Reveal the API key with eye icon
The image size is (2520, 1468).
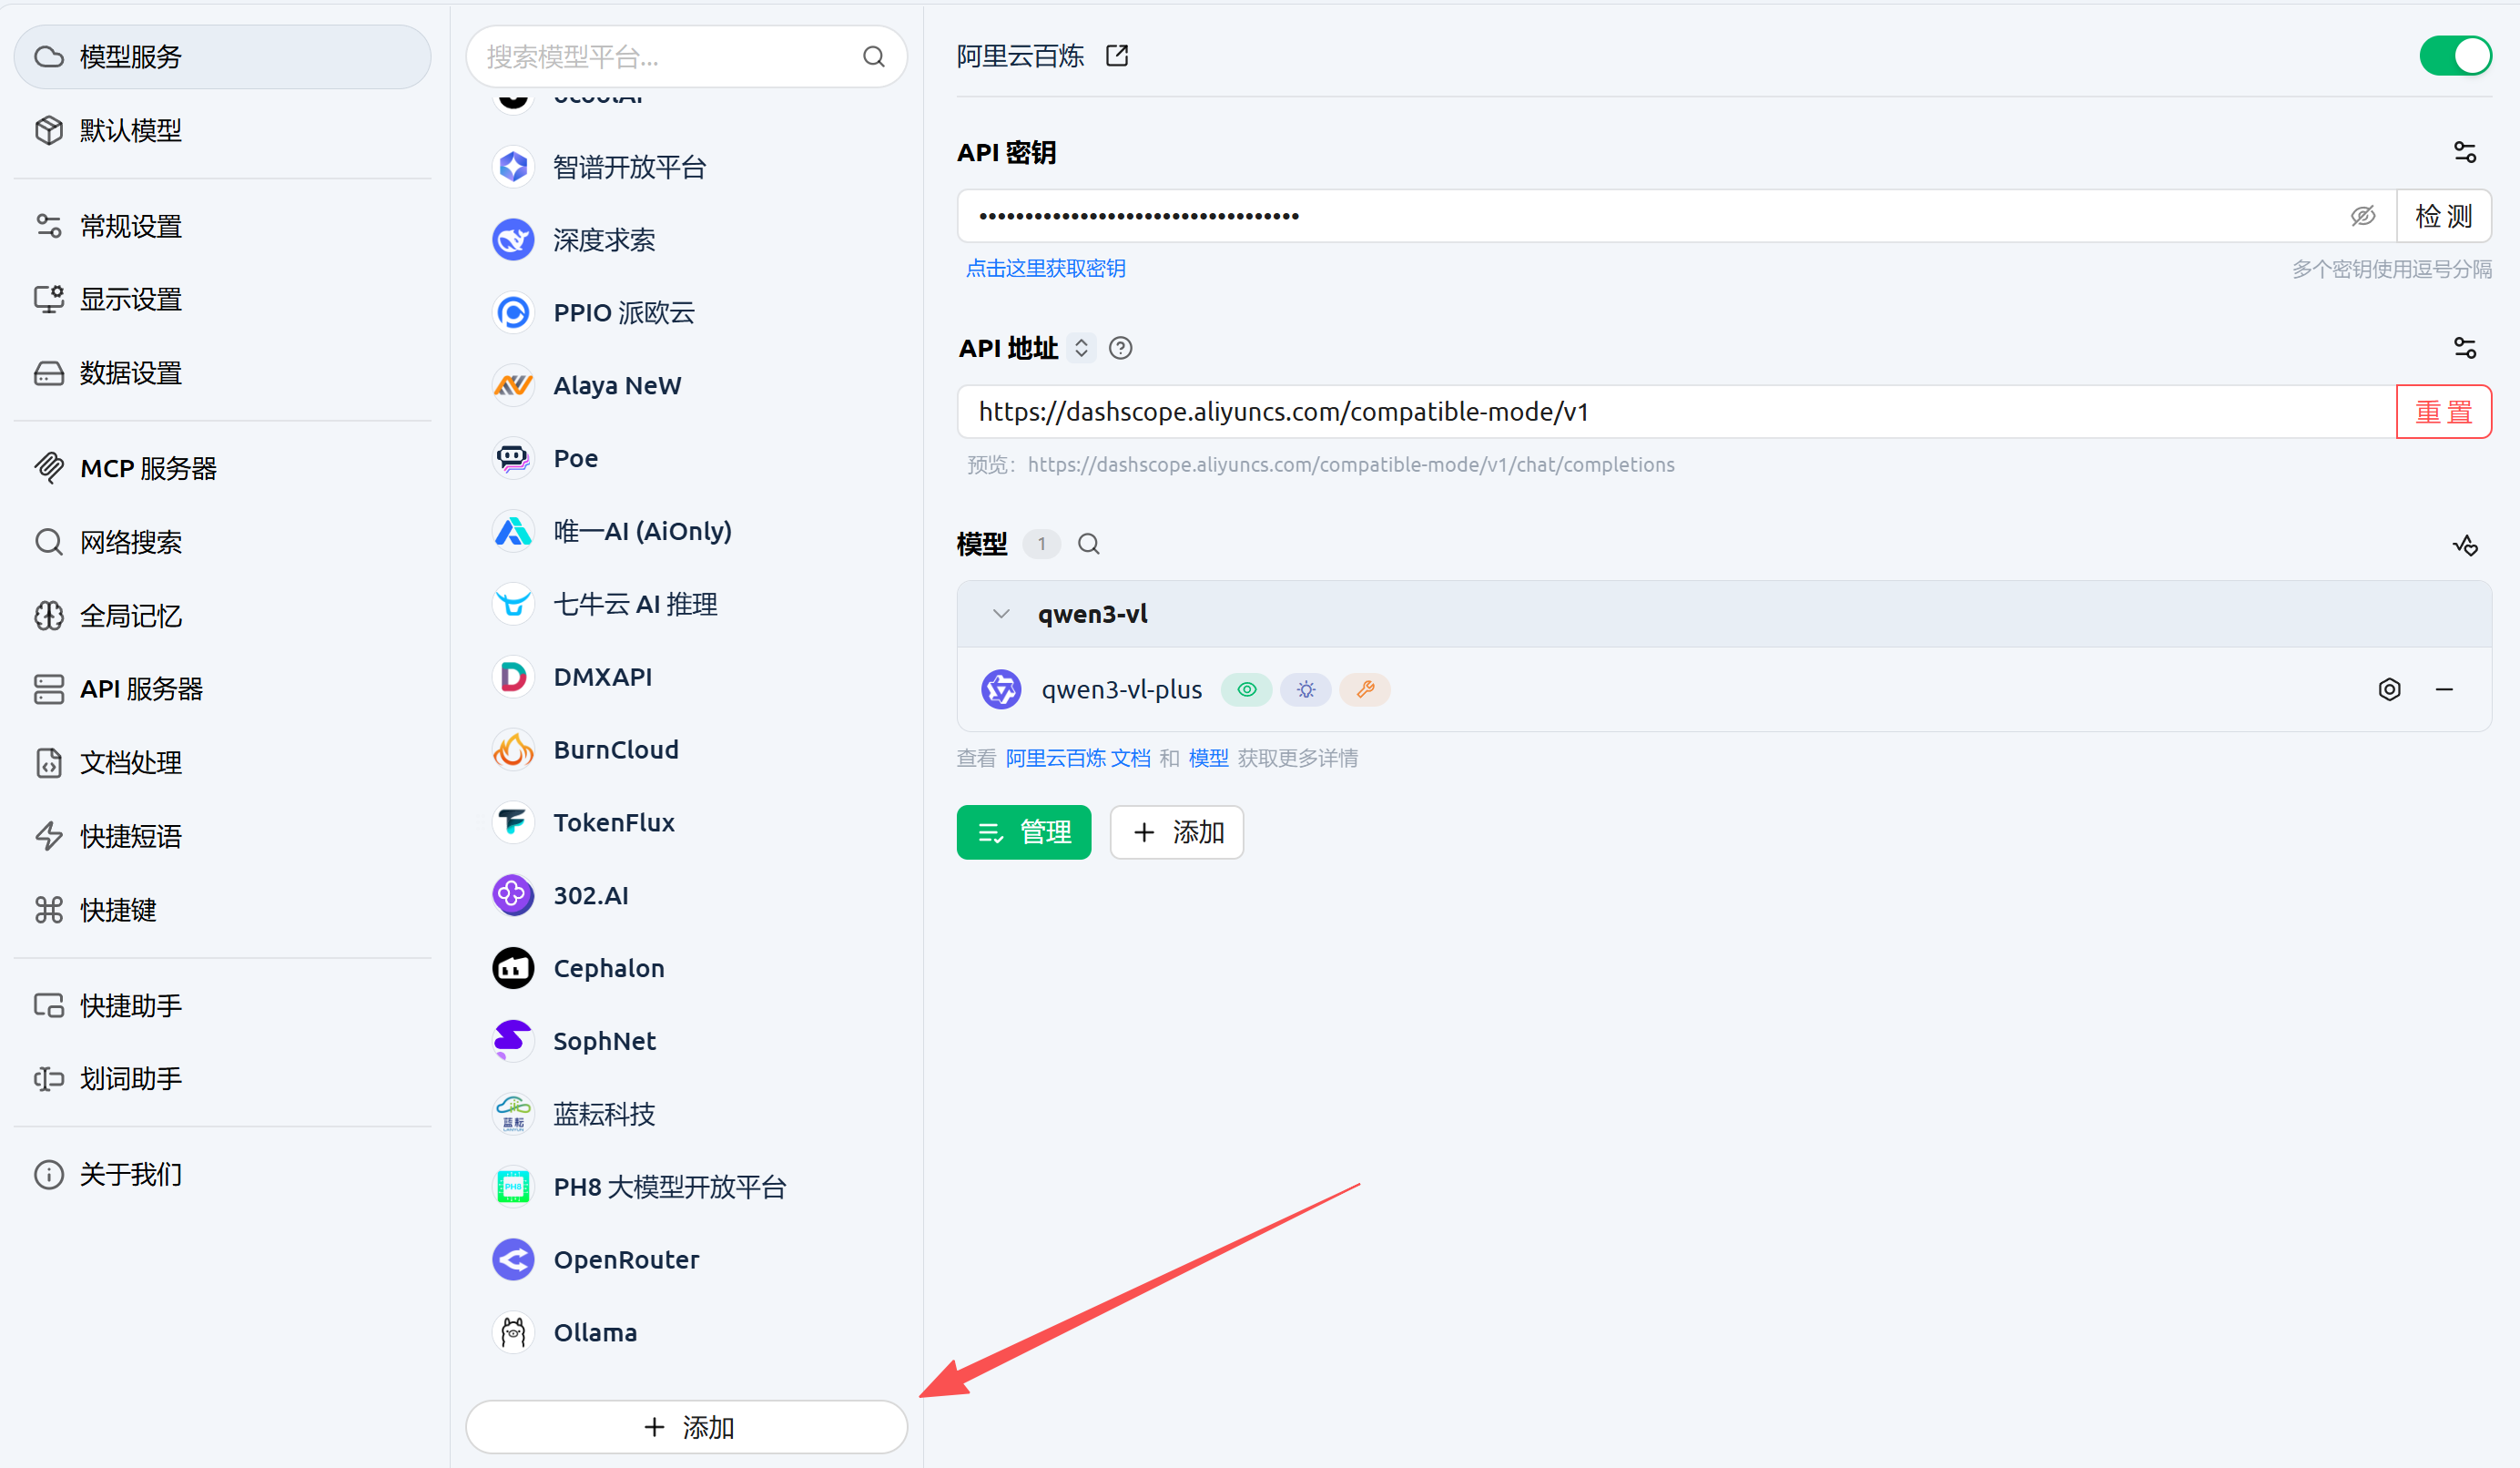2362,216
